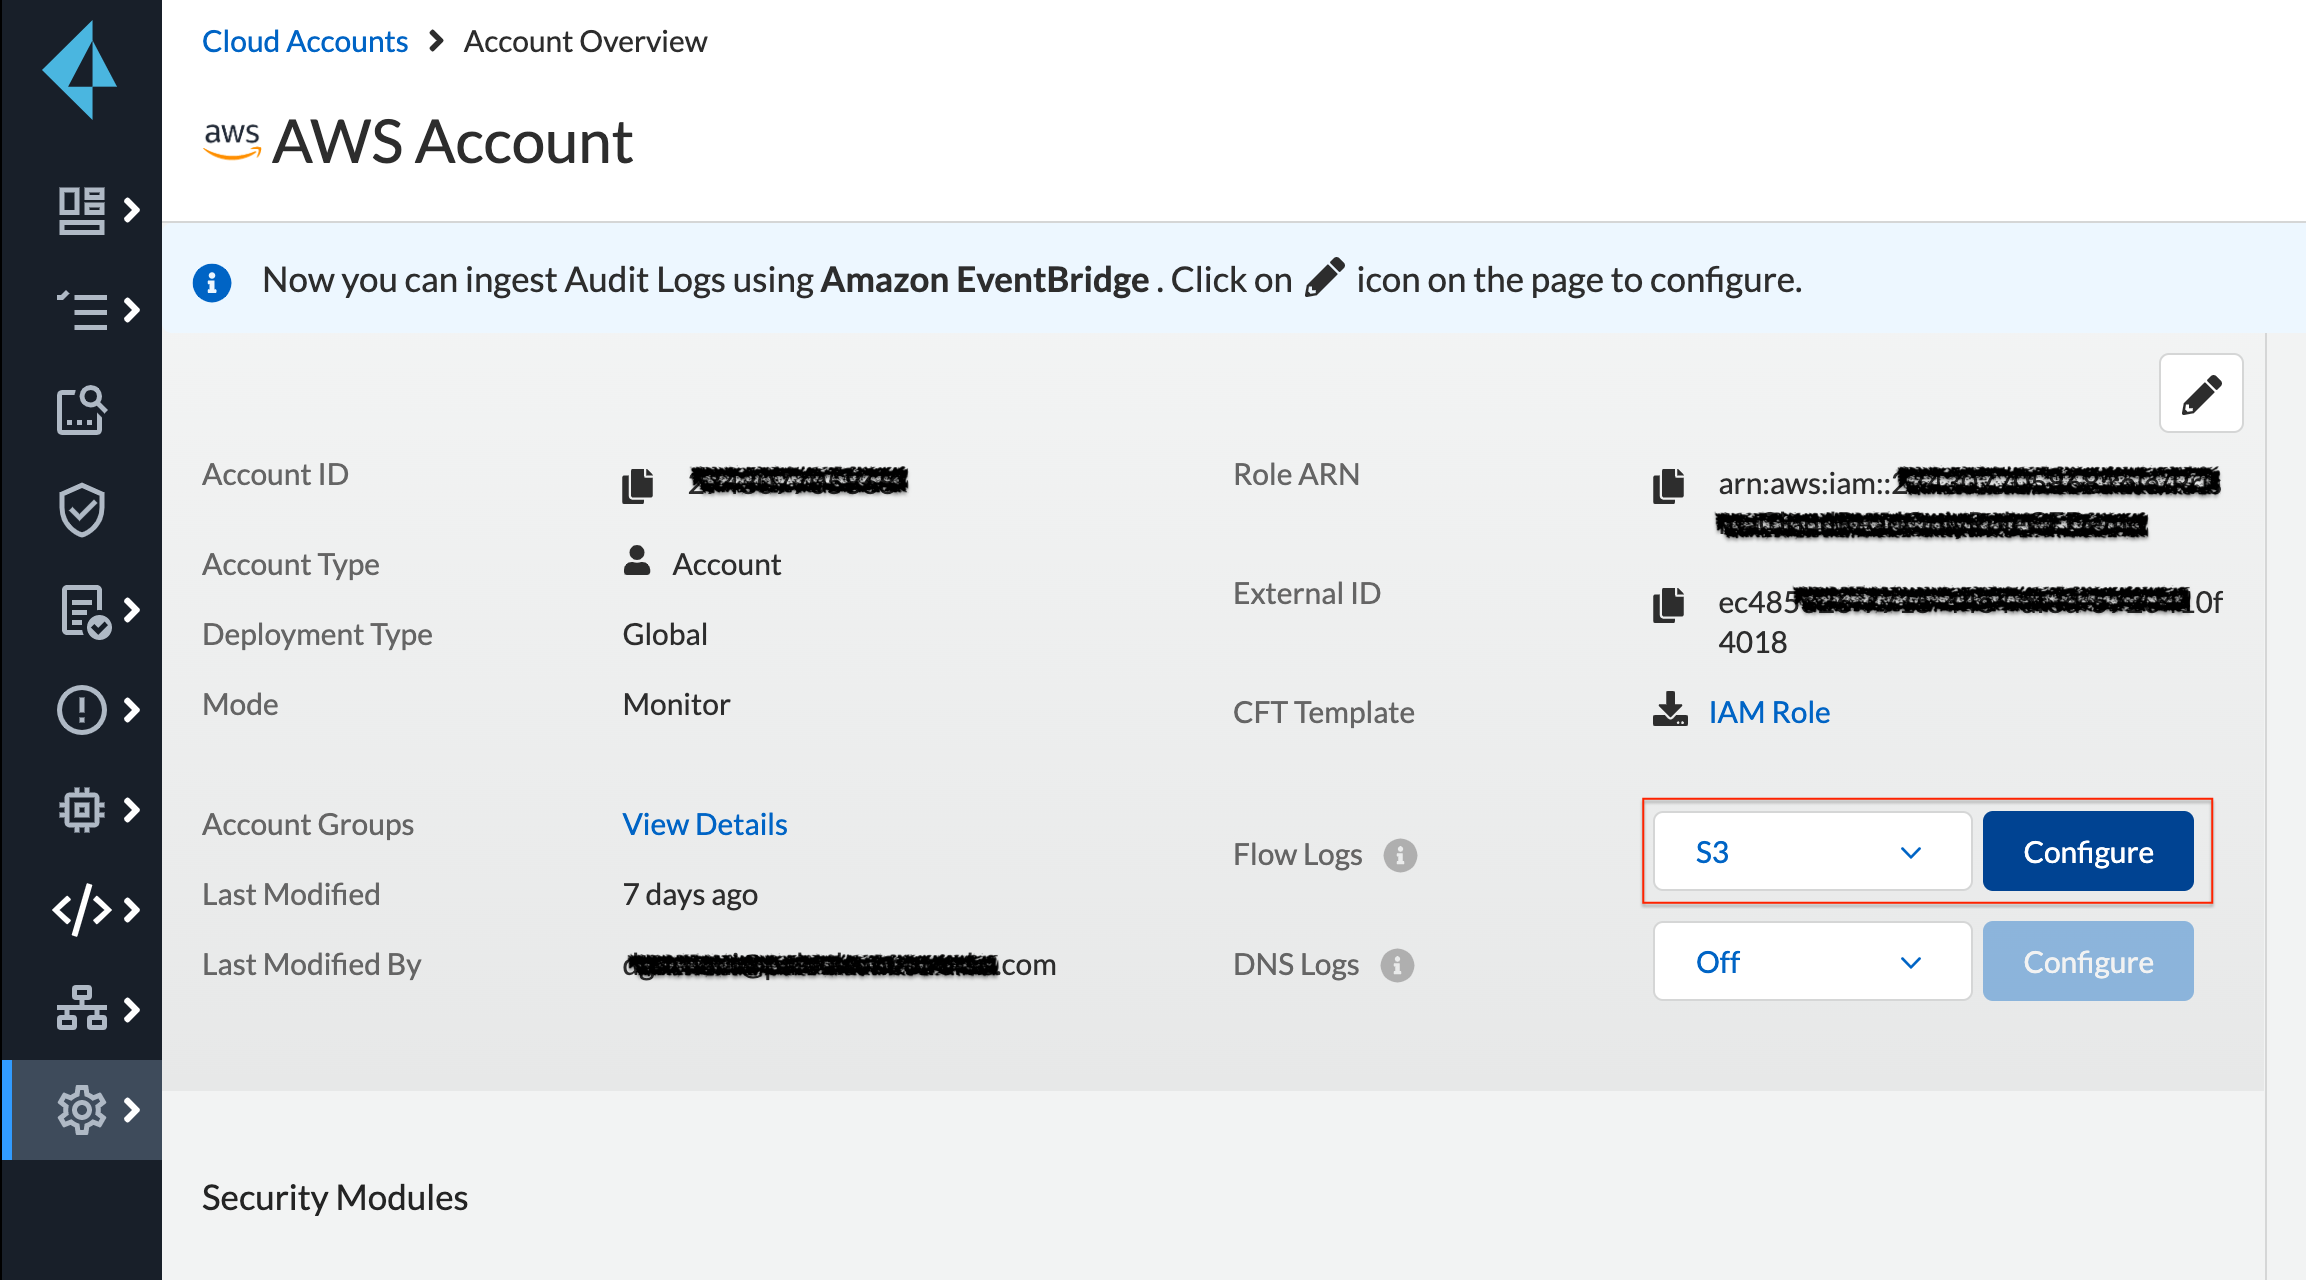Image resolution: width=2306 pixels, height=1280 pixels.
Task: Expand the alerts sidebar menu
Action: click(96, 710)
